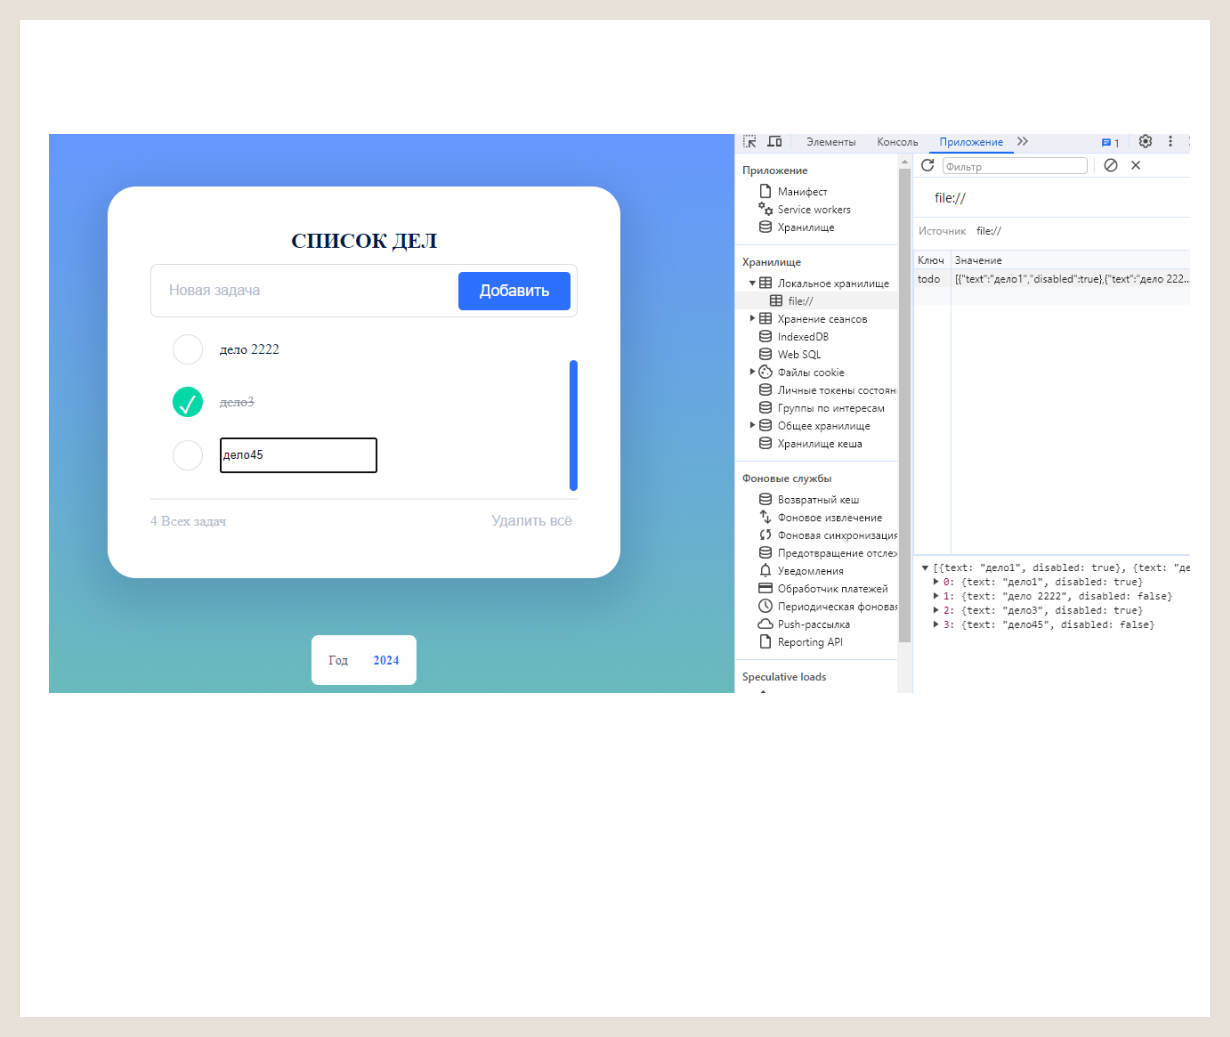The image size is (1230, 1037).
Task: Collapse the Локальное хранилище tree node
Action: (x=752, y=283)
